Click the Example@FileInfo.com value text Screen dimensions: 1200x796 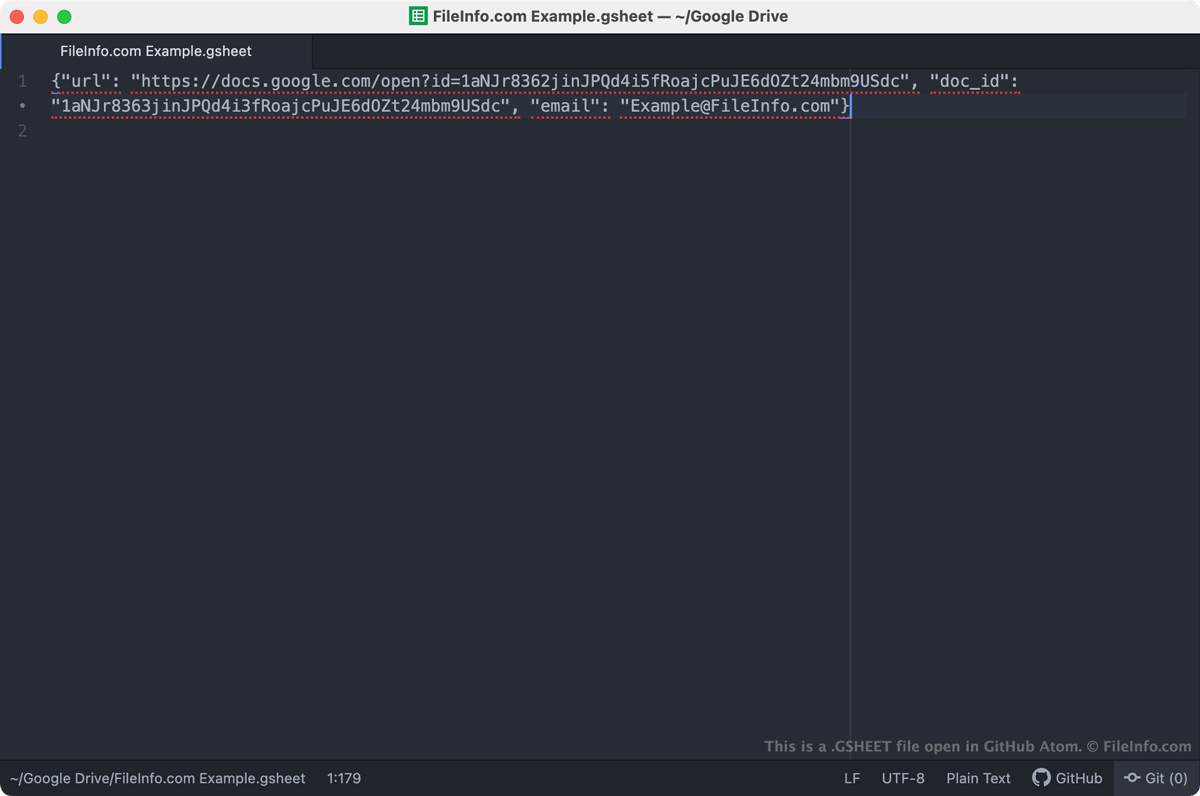tap(730, 106)
